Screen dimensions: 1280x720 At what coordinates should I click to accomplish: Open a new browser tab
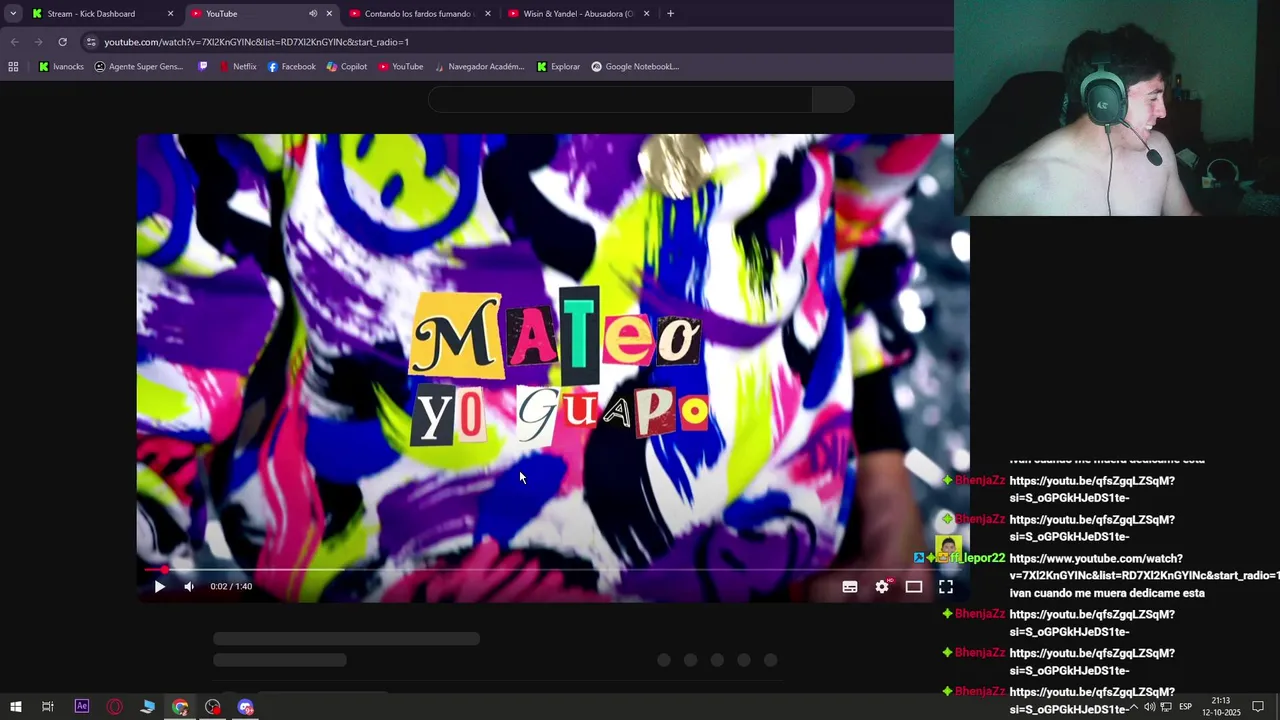[670, 14]
